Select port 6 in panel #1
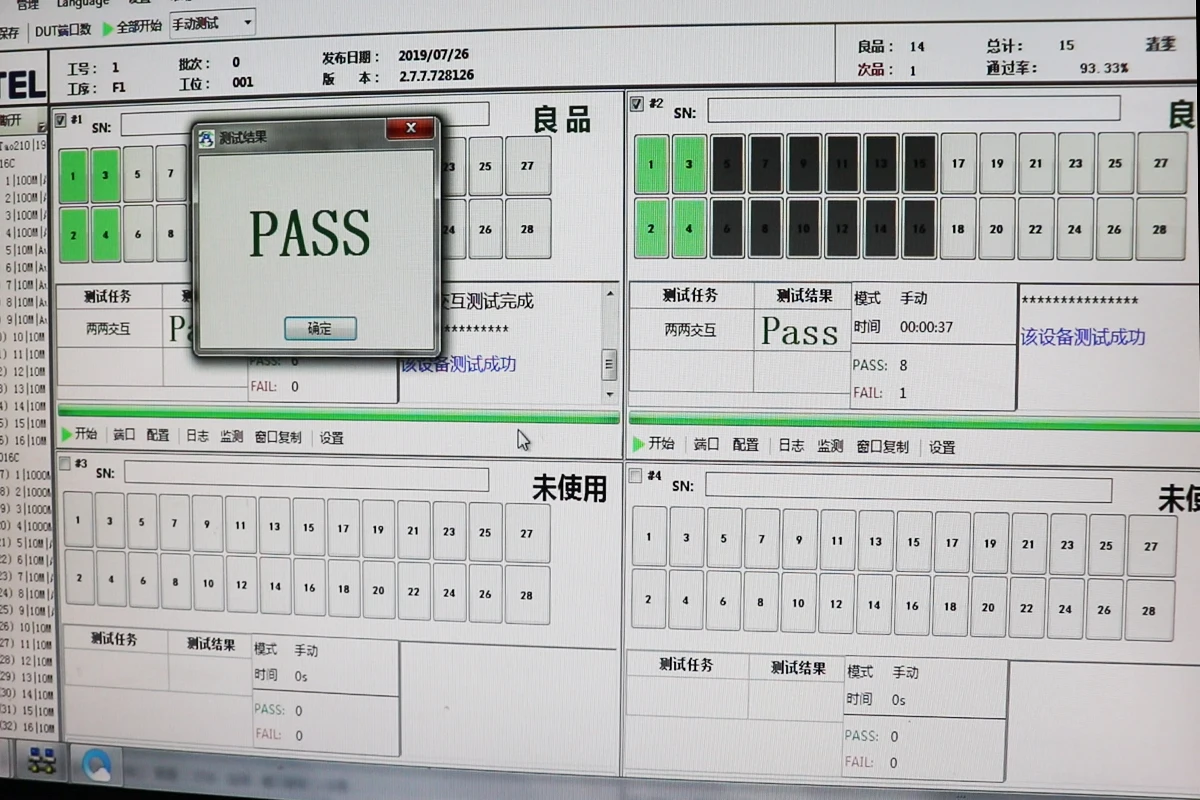1200x800 pixels. [138, 234]
